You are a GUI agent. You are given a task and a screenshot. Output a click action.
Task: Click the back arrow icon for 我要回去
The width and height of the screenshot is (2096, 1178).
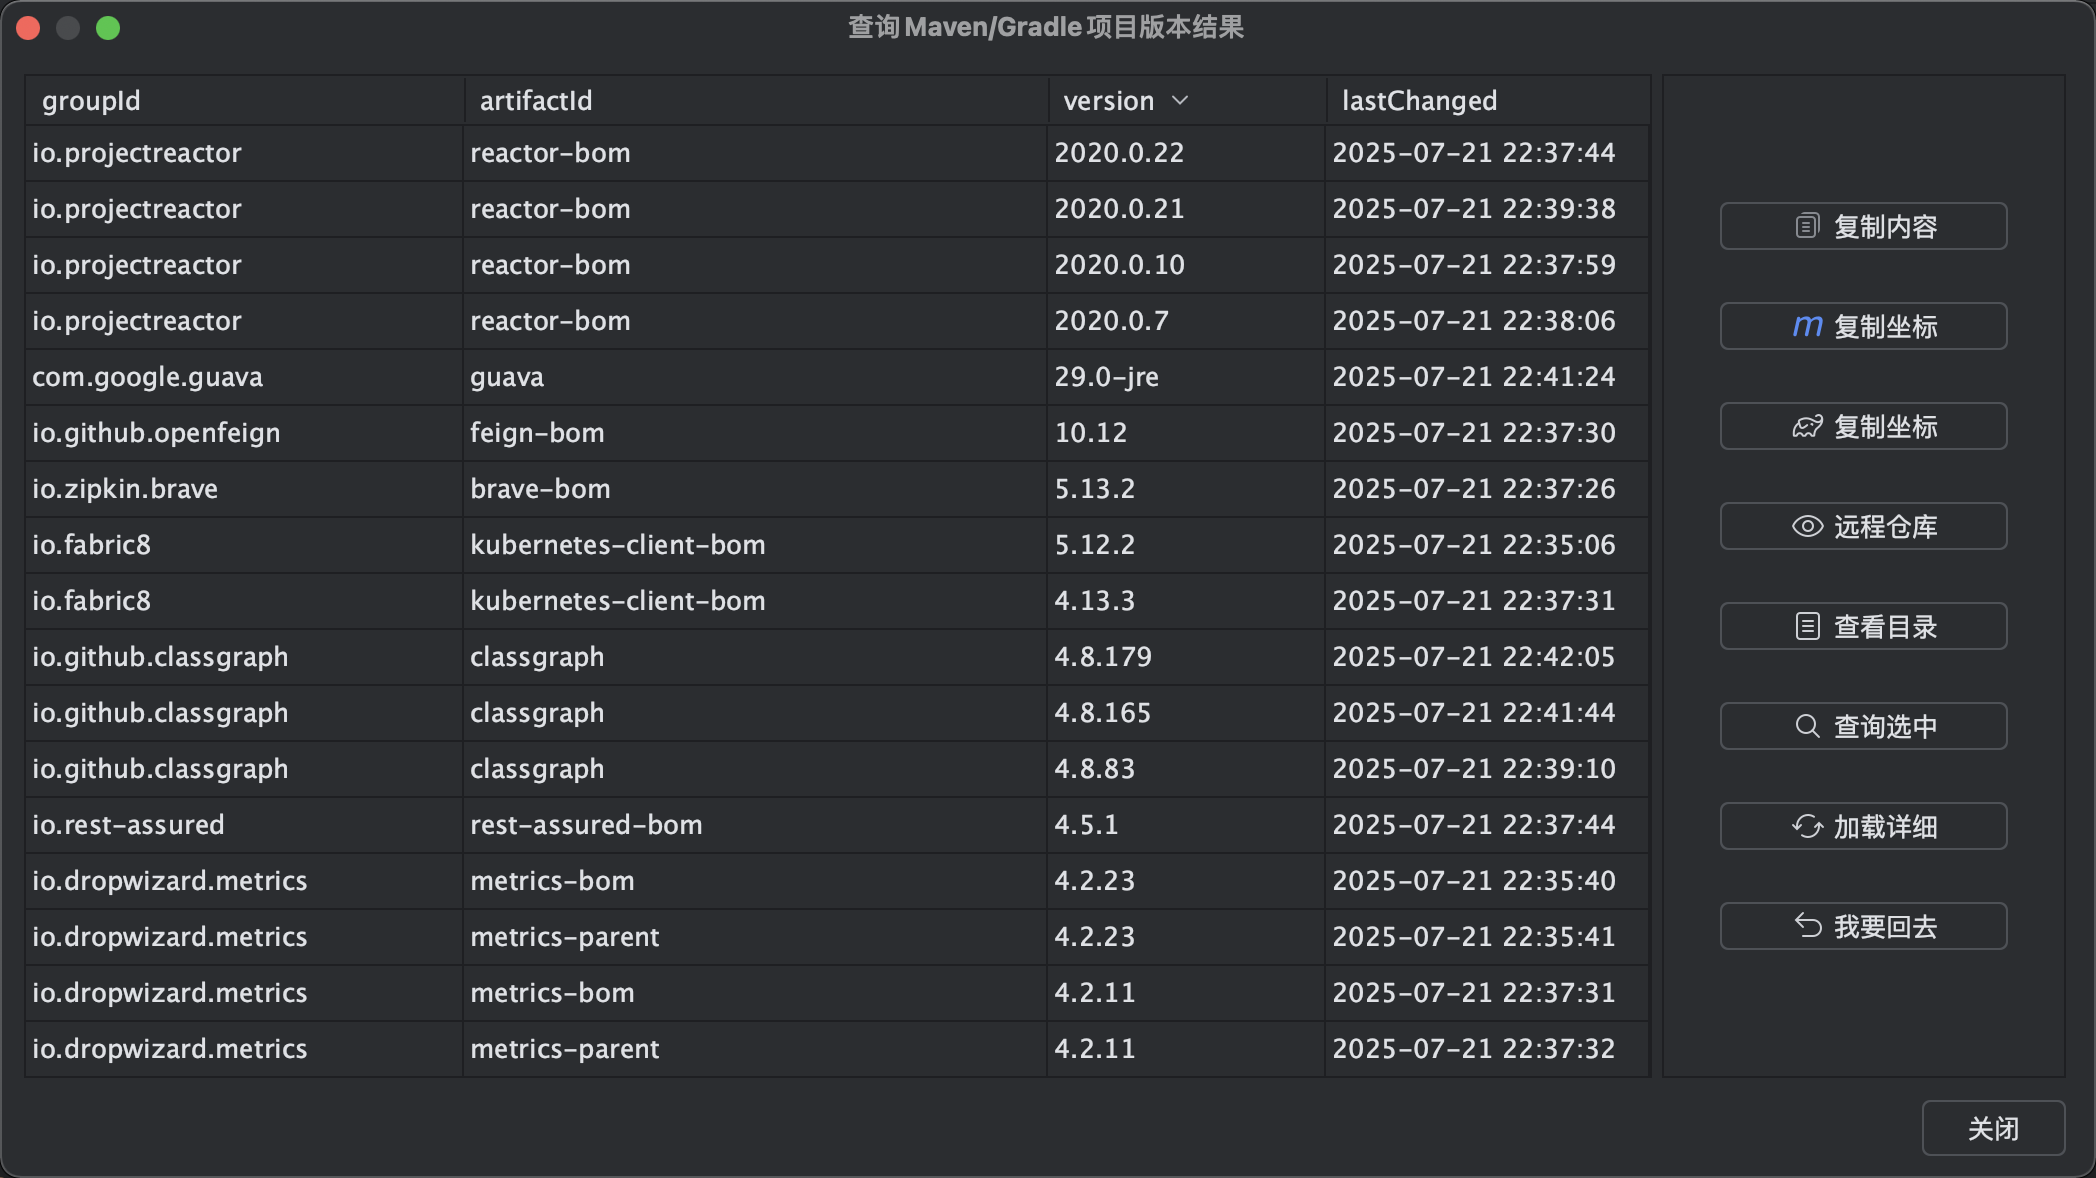1806,926
